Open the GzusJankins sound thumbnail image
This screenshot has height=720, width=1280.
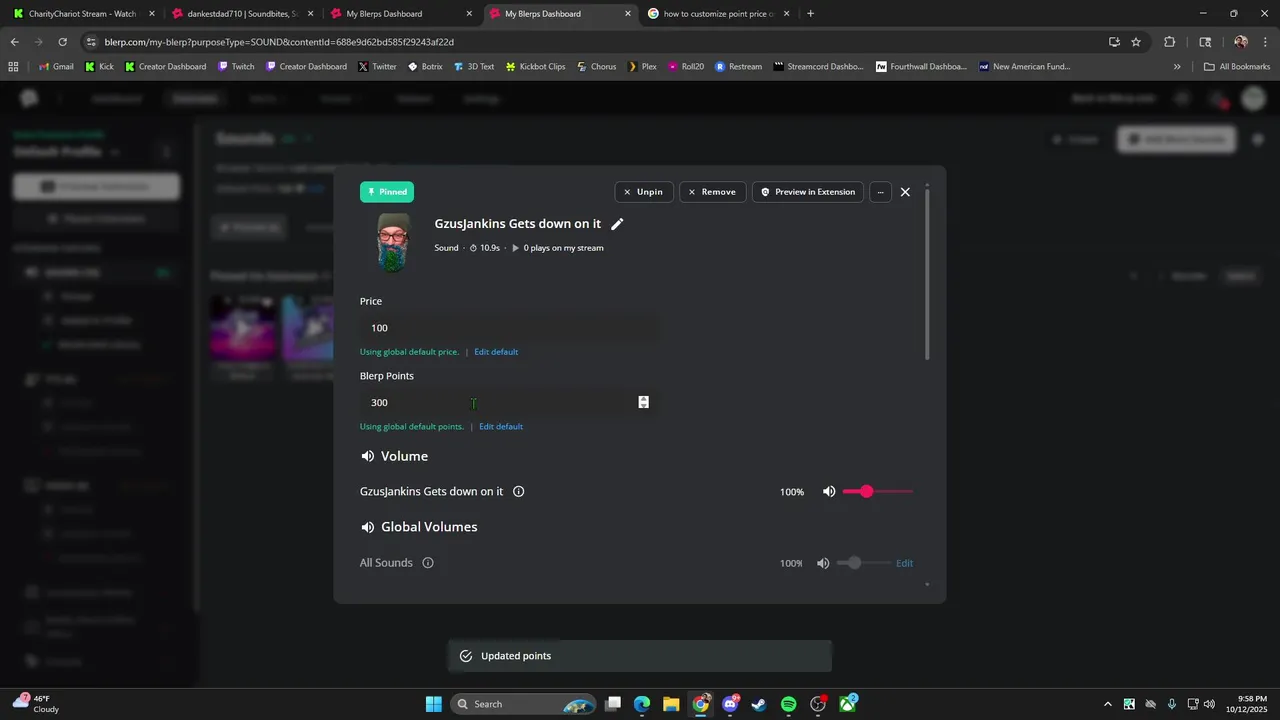point(393,242)
